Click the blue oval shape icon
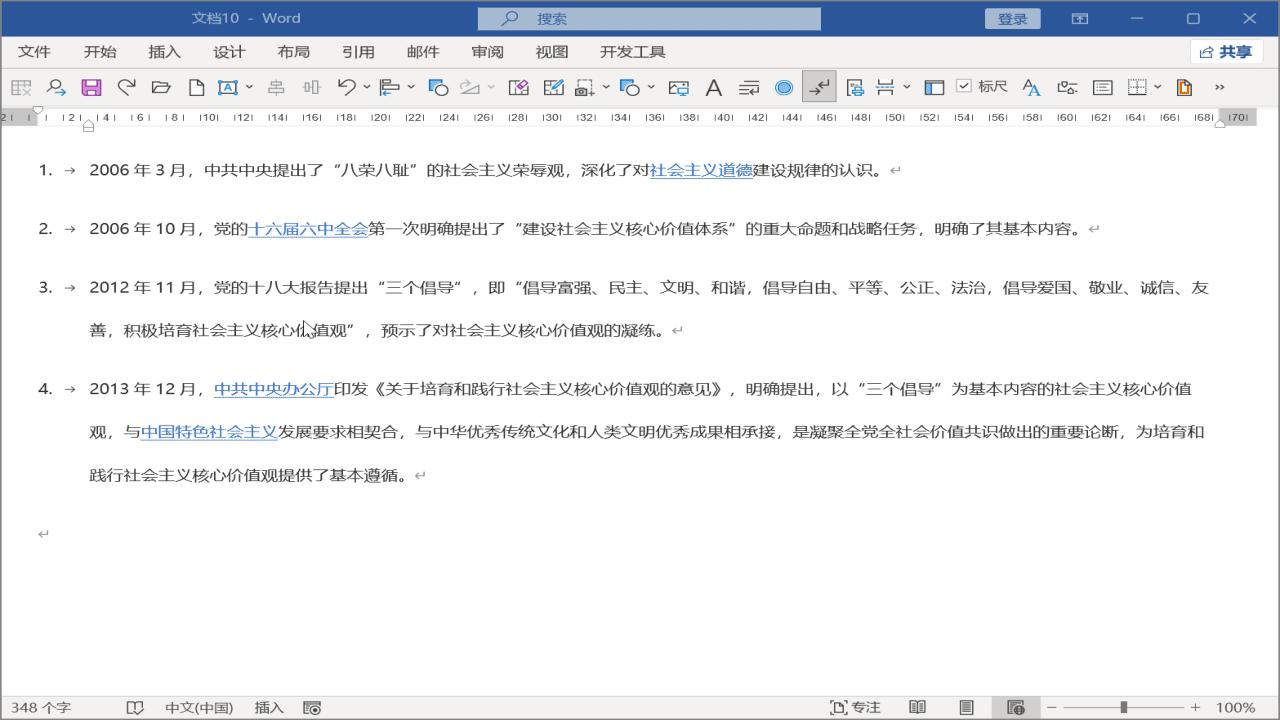Screen dimensions: 1280x720 784,87
